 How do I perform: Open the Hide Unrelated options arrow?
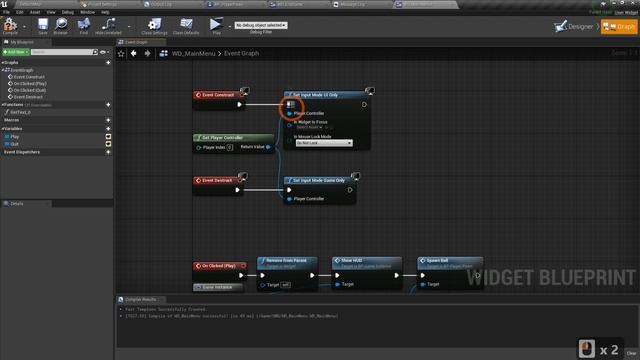(x=129, y=27)
